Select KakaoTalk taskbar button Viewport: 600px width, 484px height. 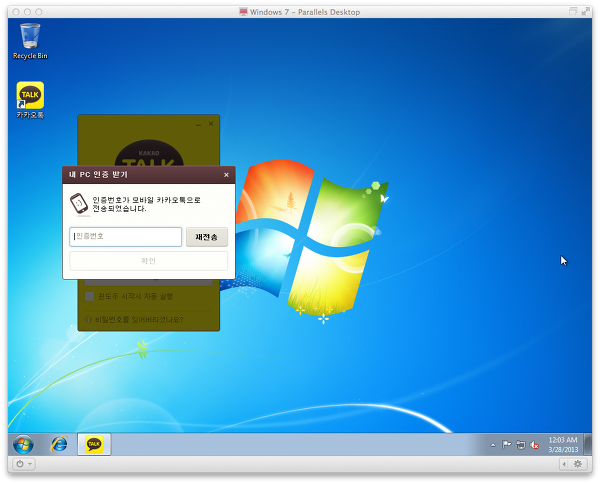(x=94, y=444)
